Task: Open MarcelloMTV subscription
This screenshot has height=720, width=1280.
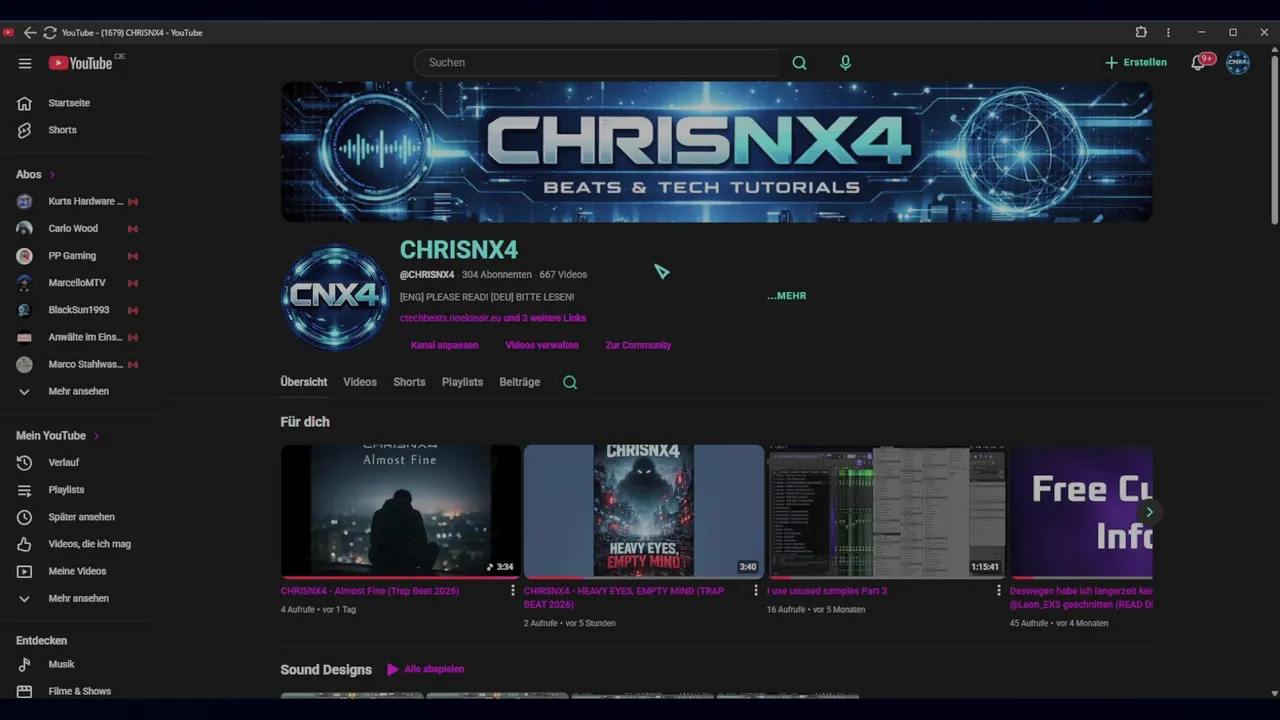Action: [x=78, y=283]
